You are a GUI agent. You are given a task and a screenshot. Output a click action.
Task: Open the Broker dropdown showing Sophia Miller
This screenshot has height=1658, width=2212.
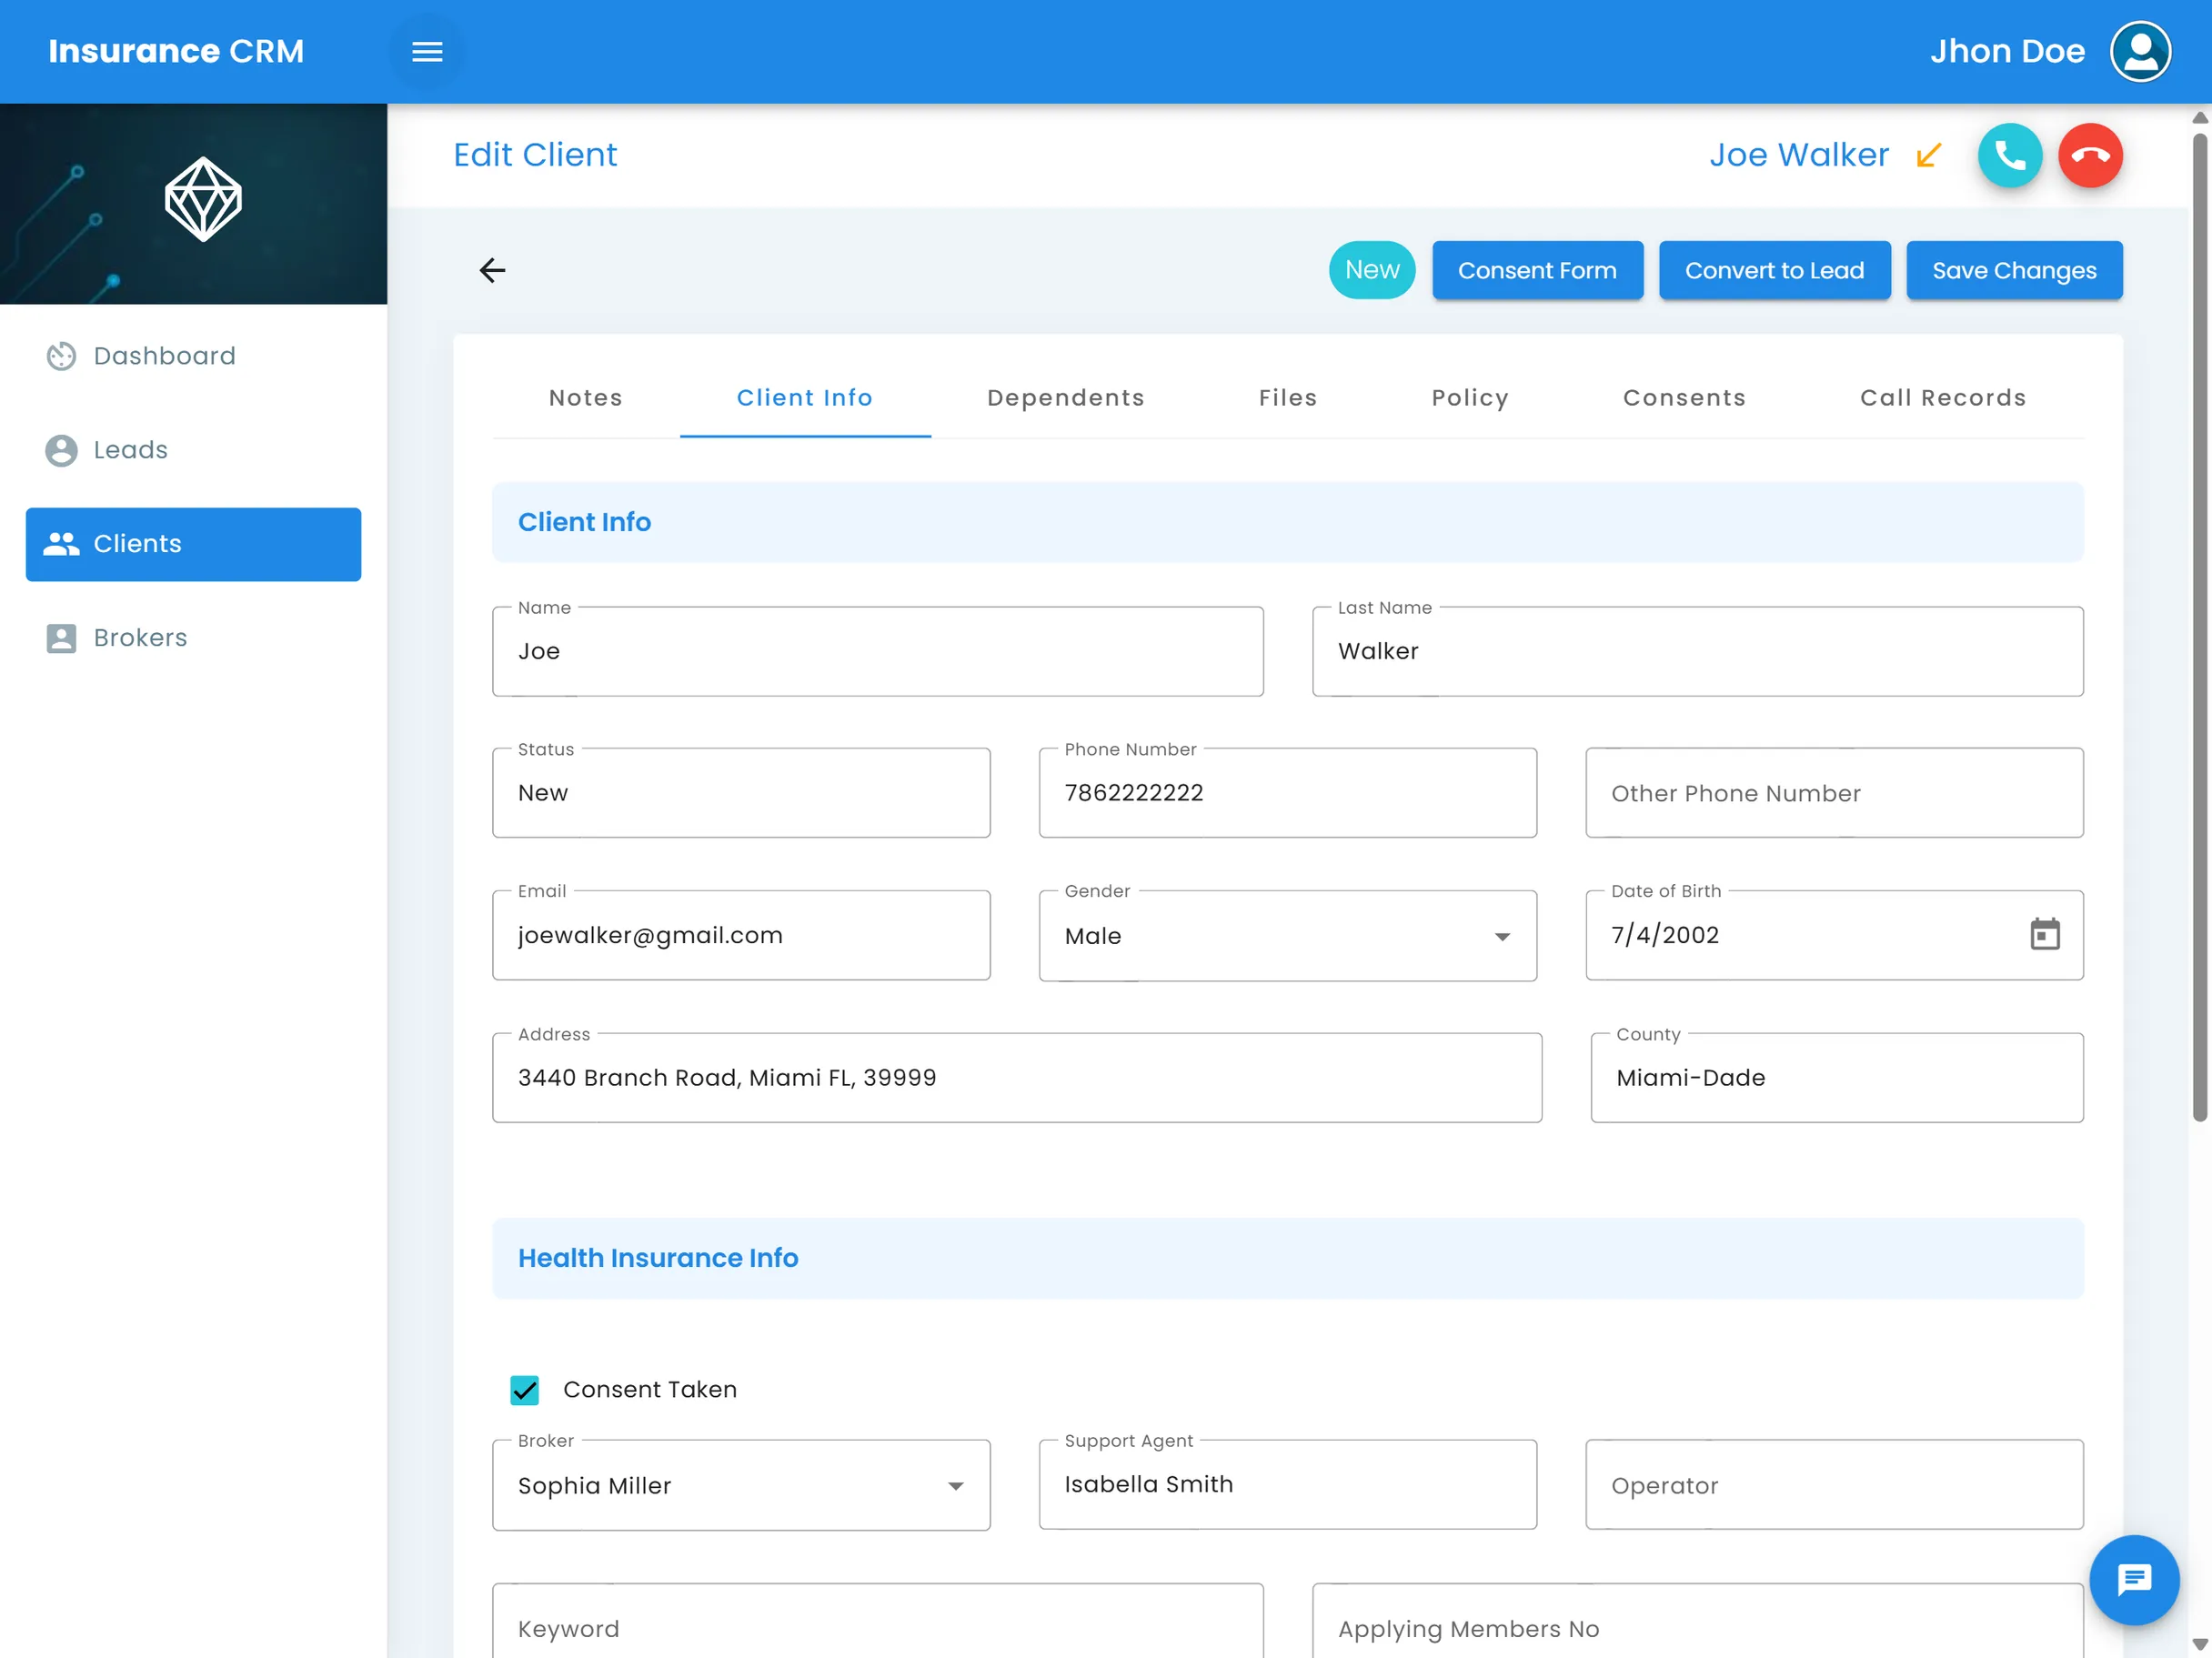pos(955,1486)
